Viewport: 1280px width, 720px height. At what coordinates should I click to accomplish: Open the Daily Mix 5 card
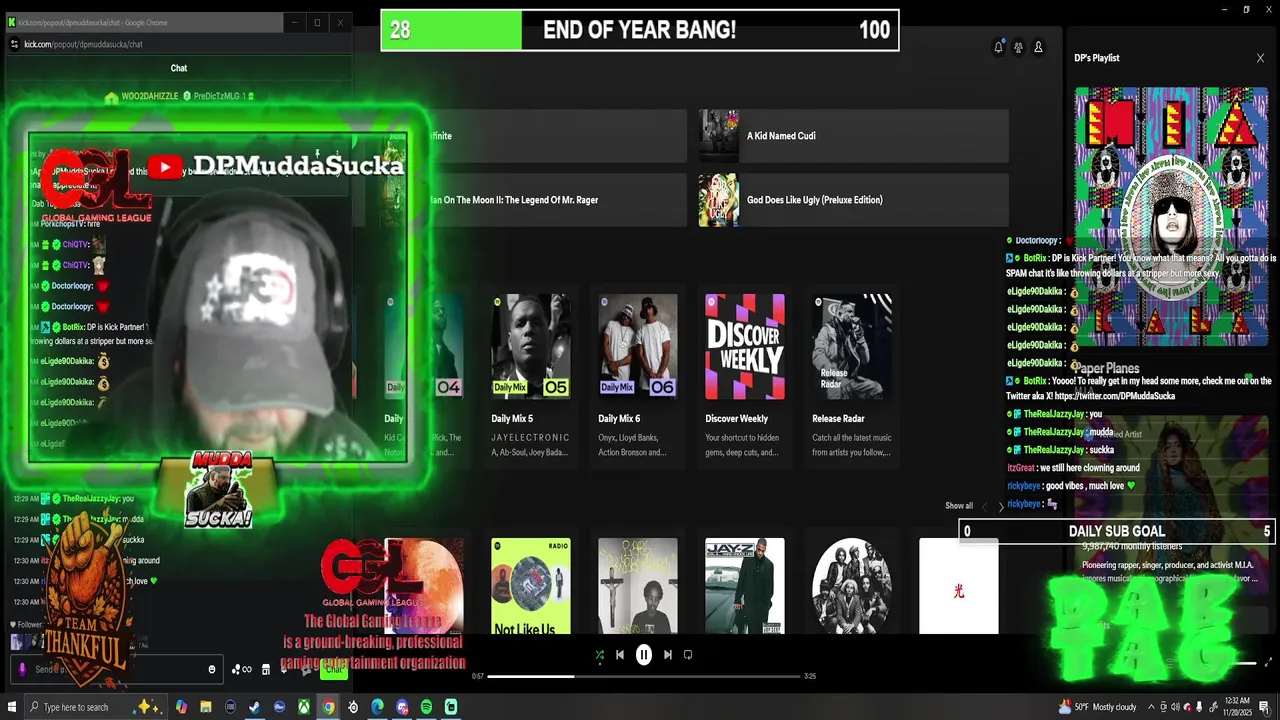(x=531, y=375)
